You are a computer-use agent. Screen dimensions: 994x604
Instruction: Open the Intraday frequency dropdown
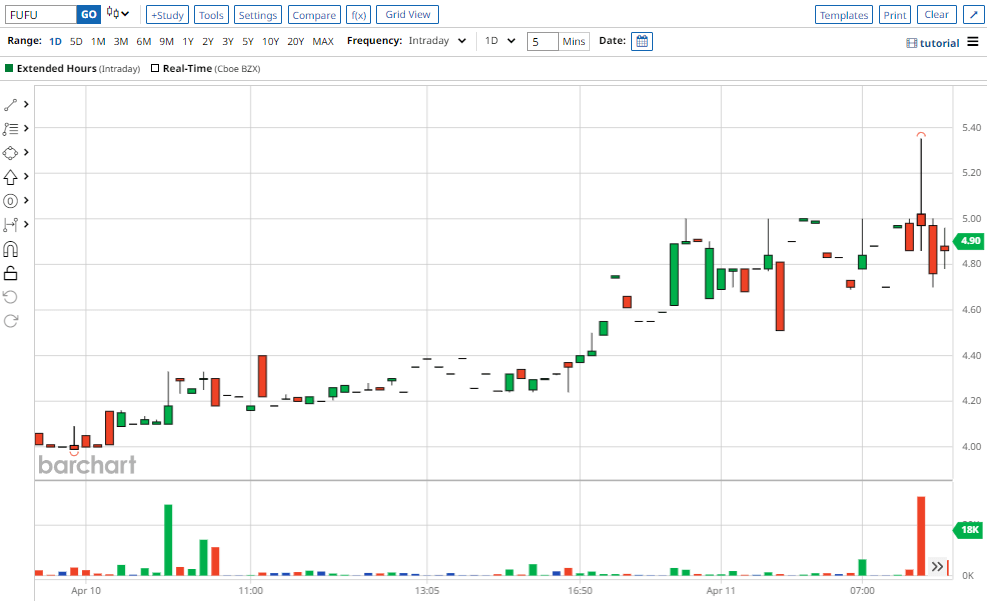tap(437, 41)
